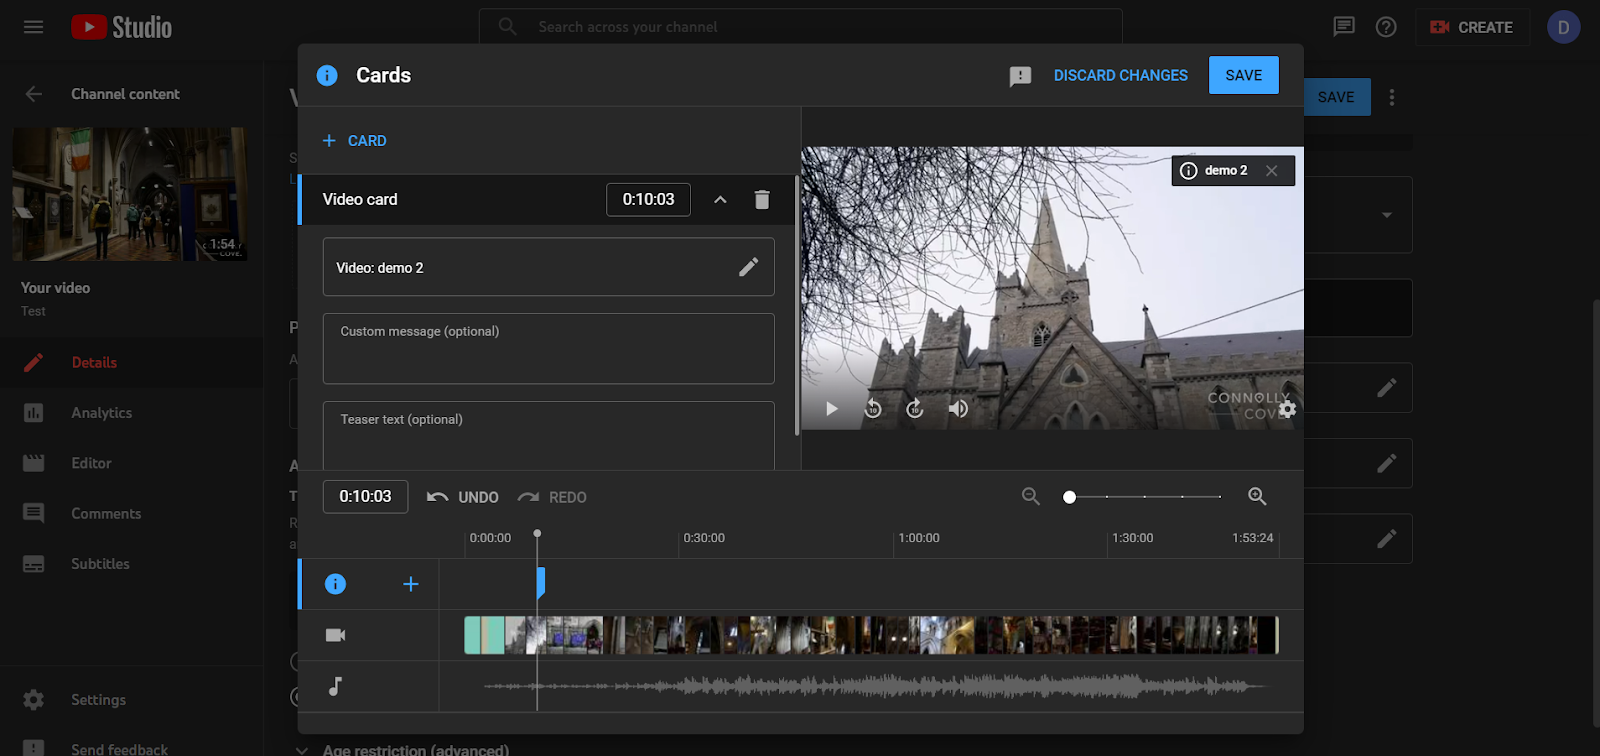Zoom in the timeline
Viewport: 1600px width, 756px height.
coord(1257,496)
